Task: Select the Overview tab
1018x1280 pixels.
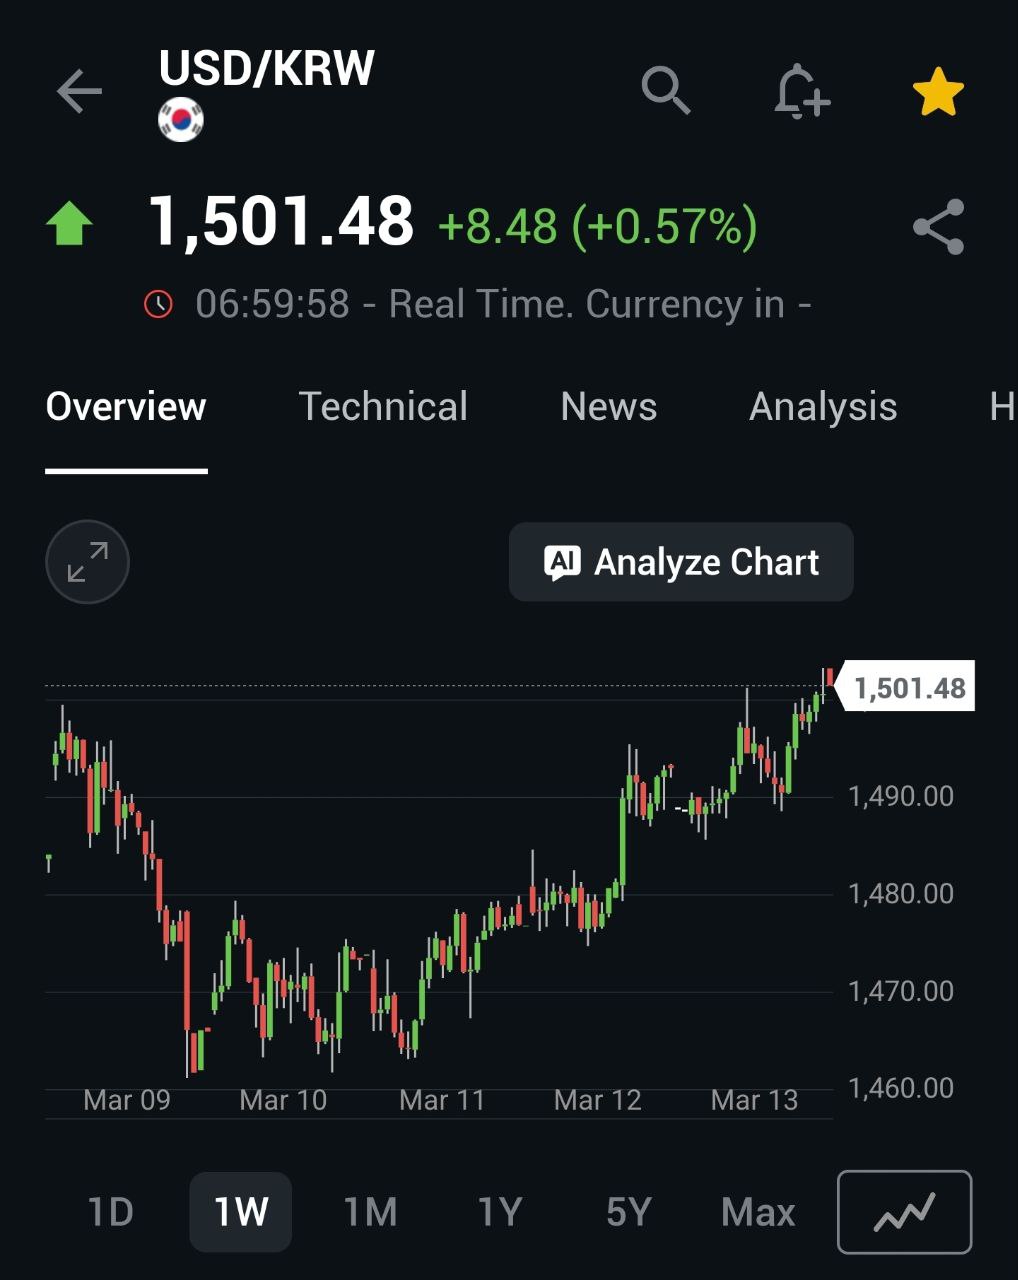Action: (126, 407)
